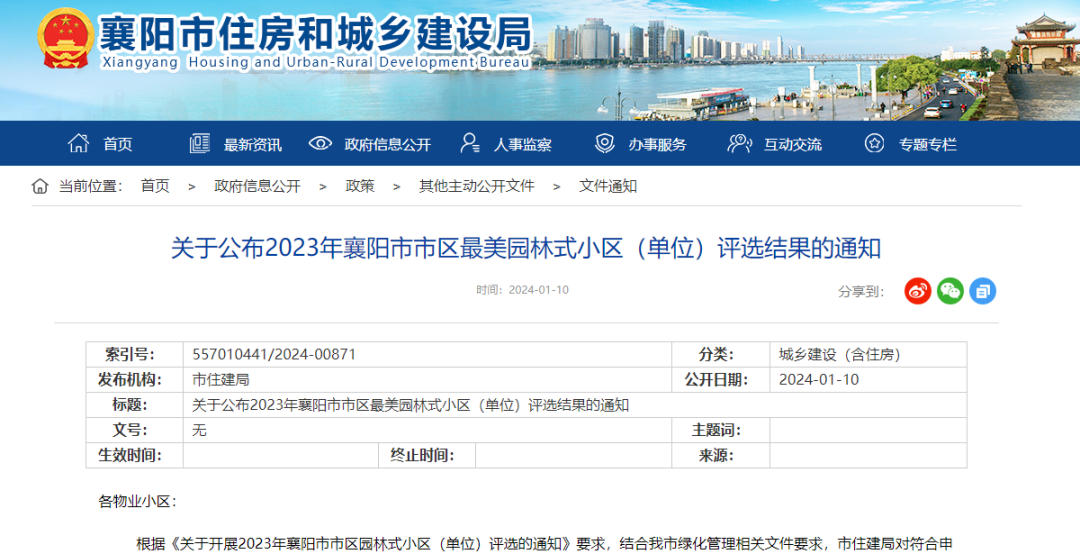Image resolution: width=1080 pixels, height=554 pixels.
Task: Click the latest news document icon
Action: pyautogui.click(x=200, y=144)
